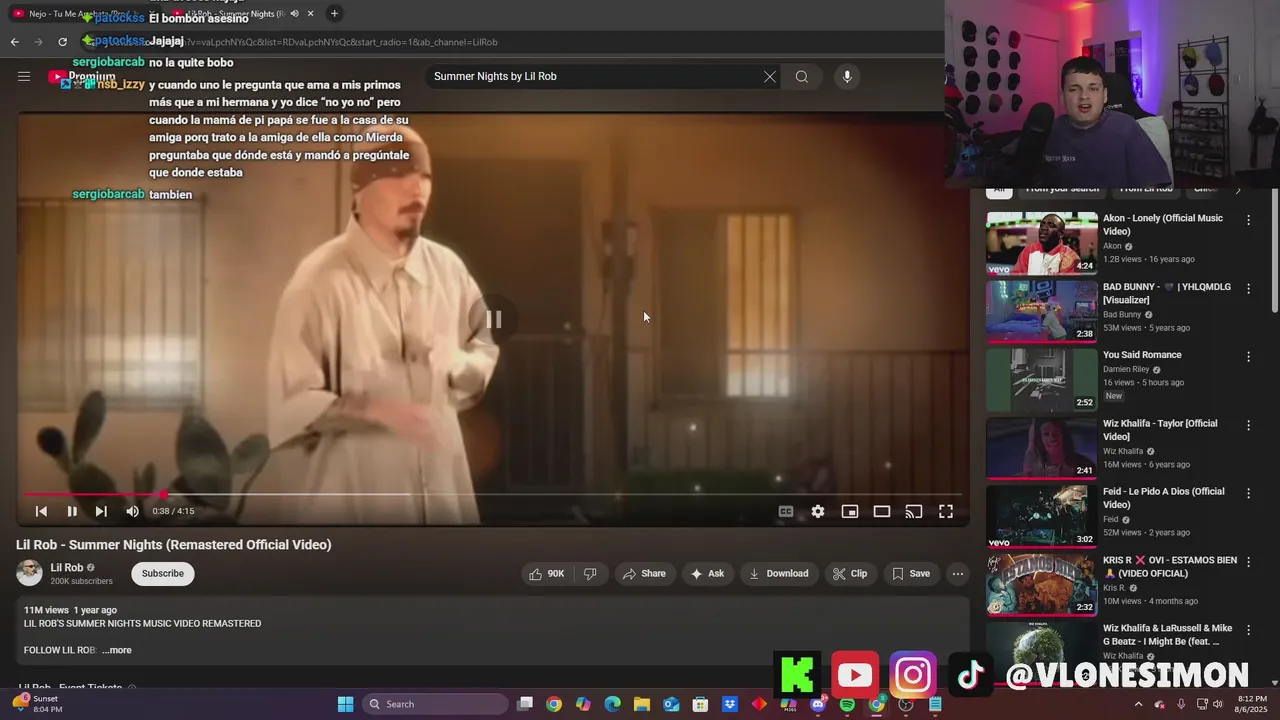Mute the tab using its speaker icon
Viewport: 1280px width, 720px height.
(294, 13)
